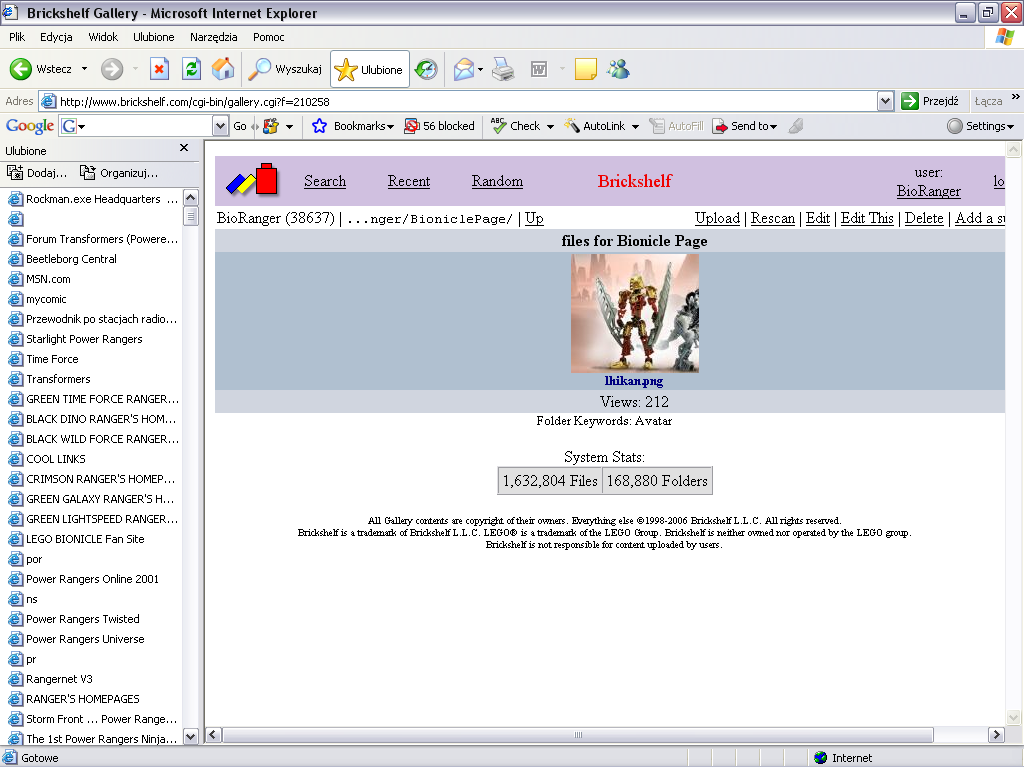Click the Organizuj favorites icon
The image size is (1024, 768).
[88, 172]
